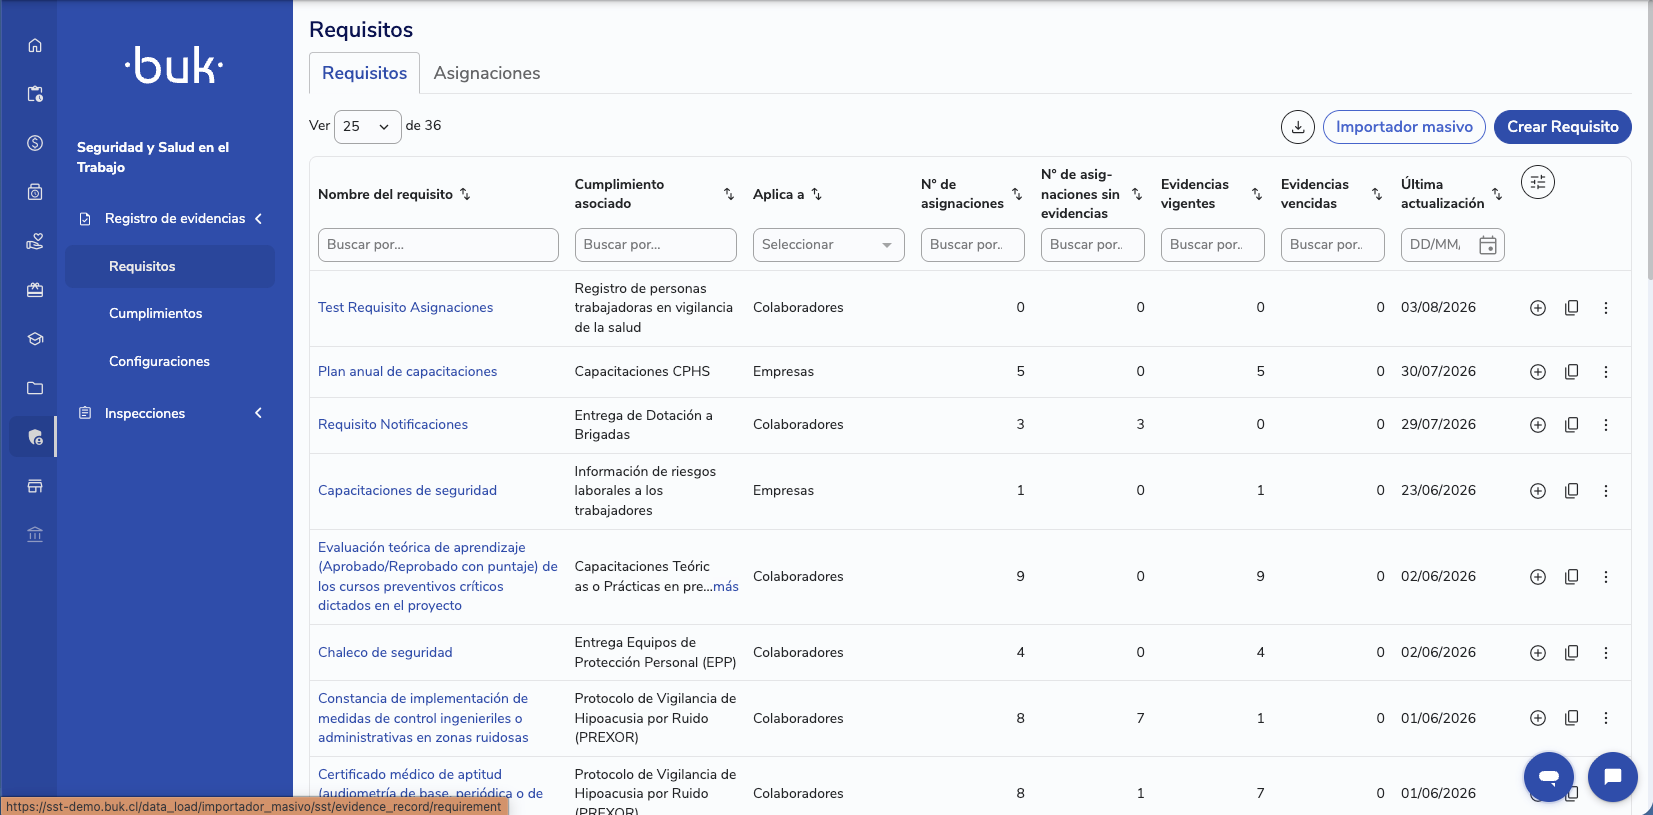Screen dimensions: 1653x815
Task: Open the storefront marketplace icon
Action: [35, 486]
